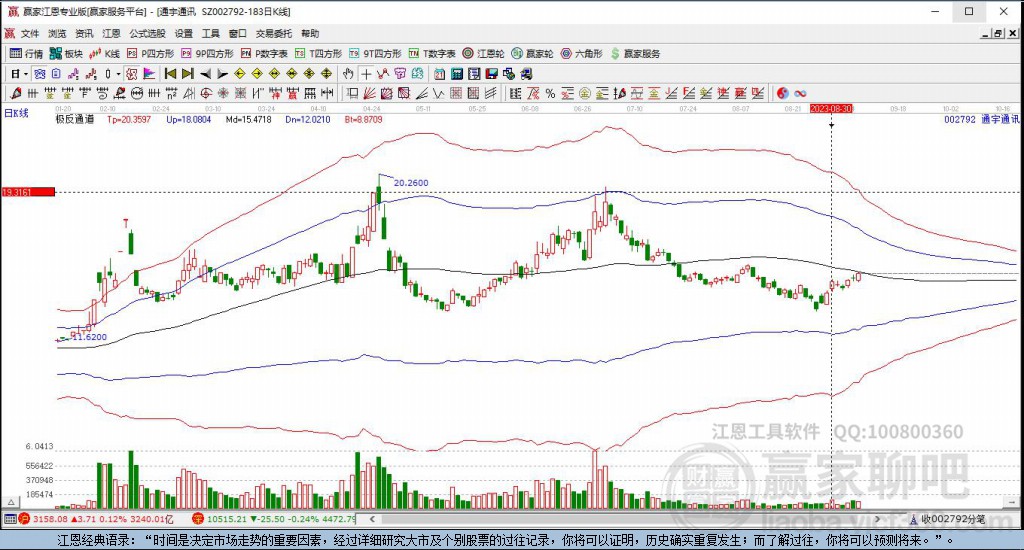Click the infinity loop icon
The width and height of the screenshot is (1024, 550).
pos(800,93)
